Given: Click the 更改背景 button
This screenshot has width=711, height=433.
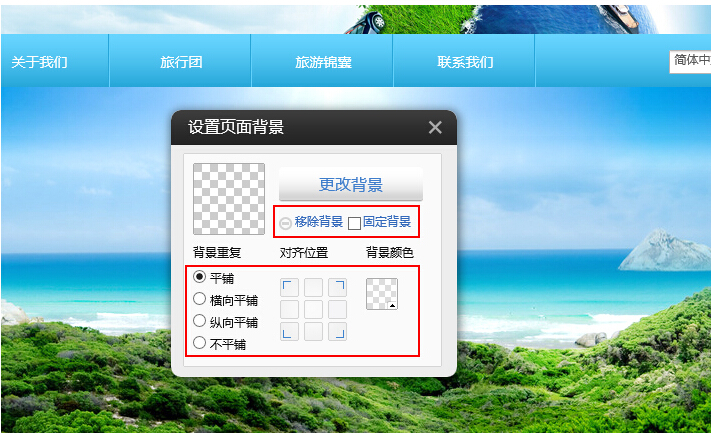Looking at the screenshot, I should tap(351, 184).
